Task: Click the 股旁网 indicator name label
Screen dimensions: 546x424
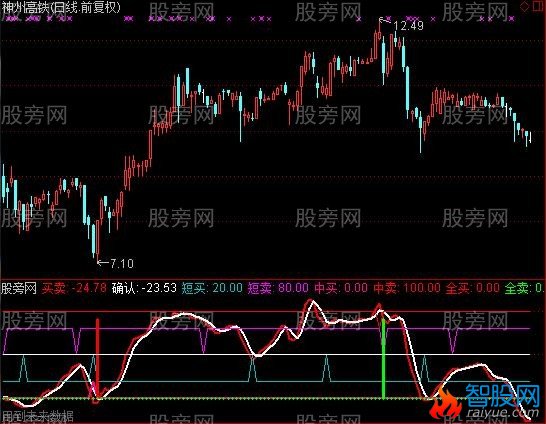Action: click(x=19, y=288)
